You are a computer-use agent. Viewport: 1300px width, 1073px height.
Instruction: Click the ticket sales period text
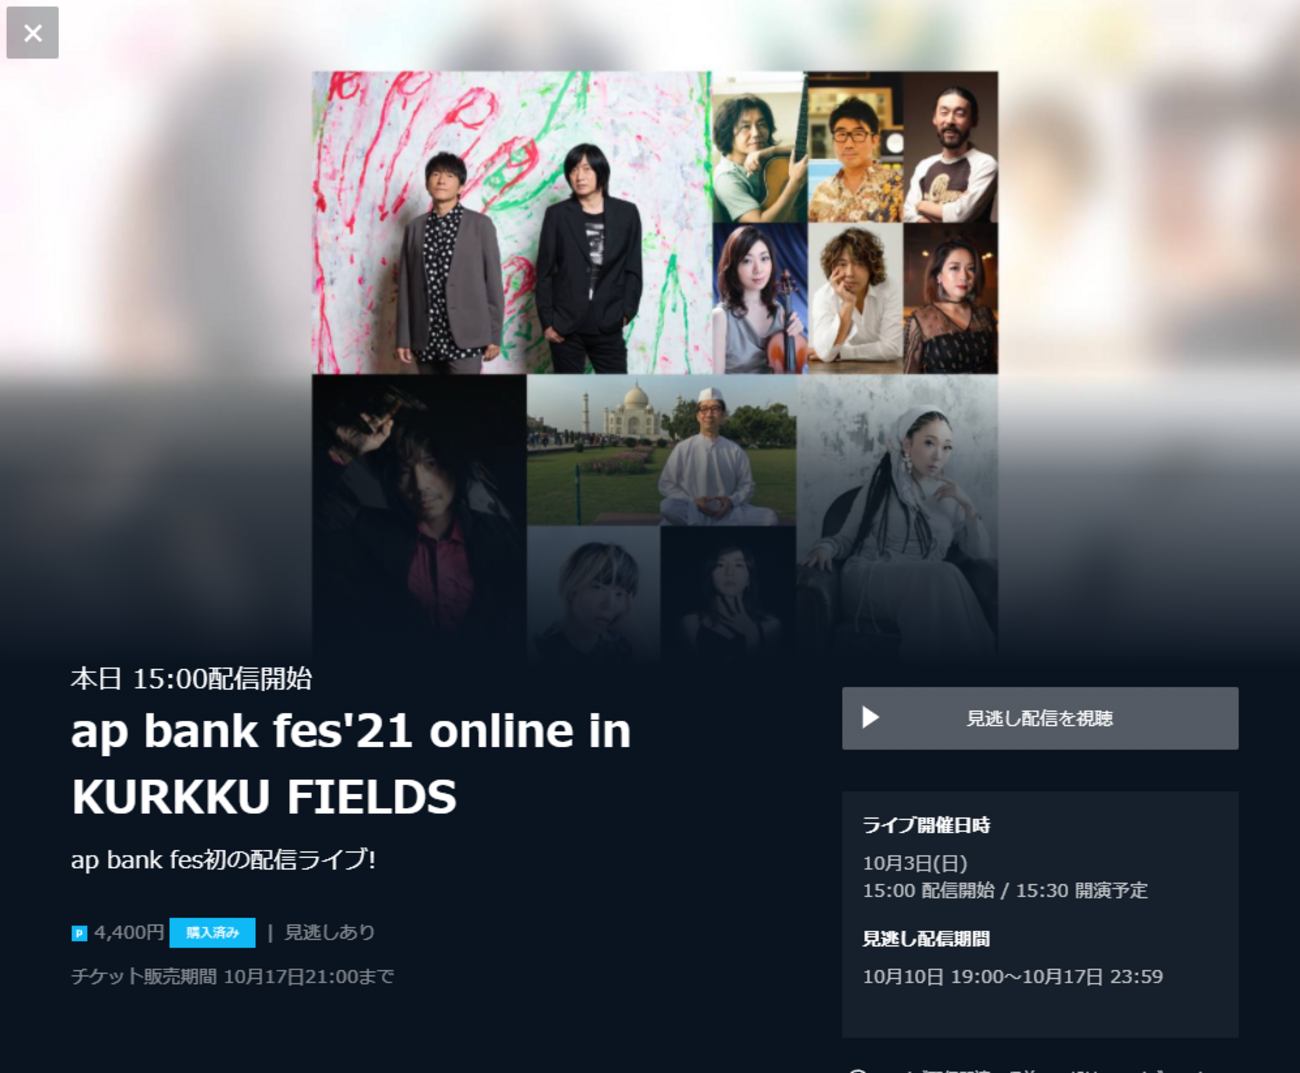pos(232,976)
